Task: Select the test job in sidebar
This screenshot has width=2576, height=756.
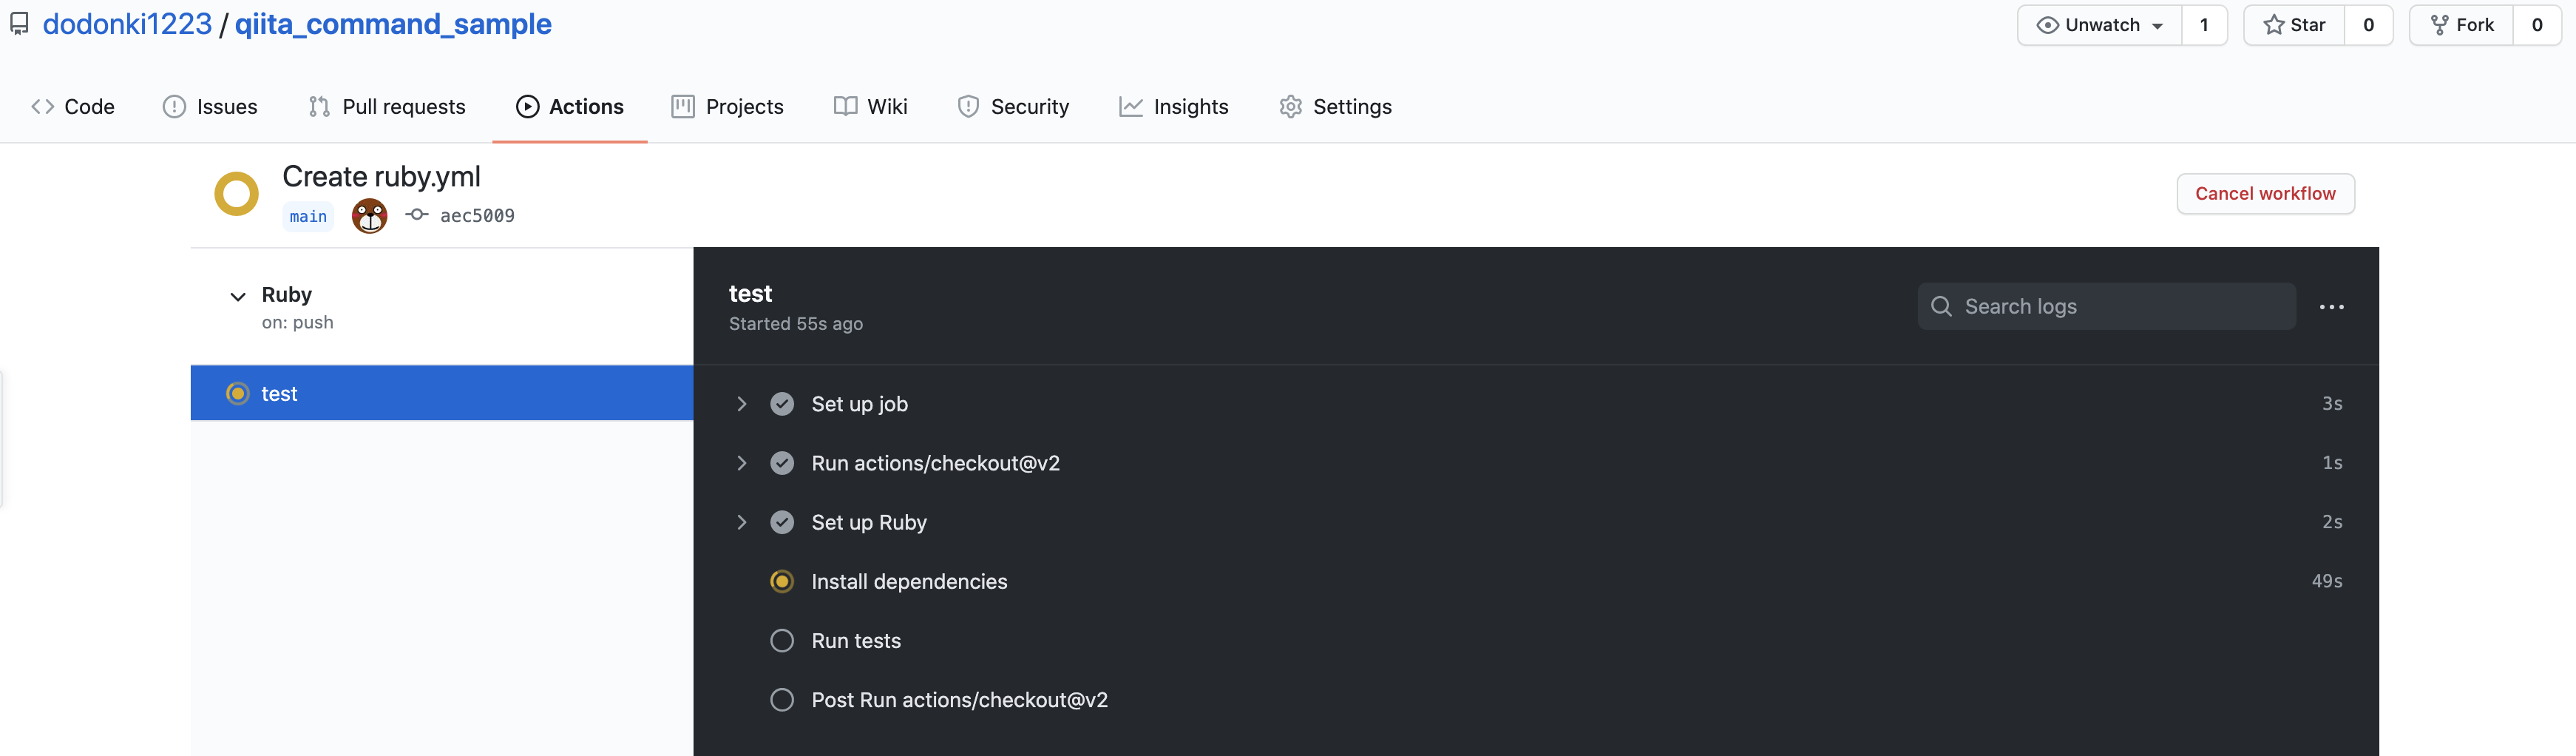Action: [442, 393]
